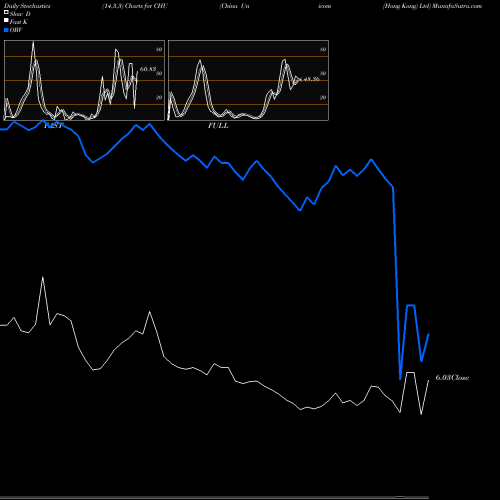Click the Fast K legend swatch
The width and height of the screenshot is (500, 500).
(x=6, y=21)
